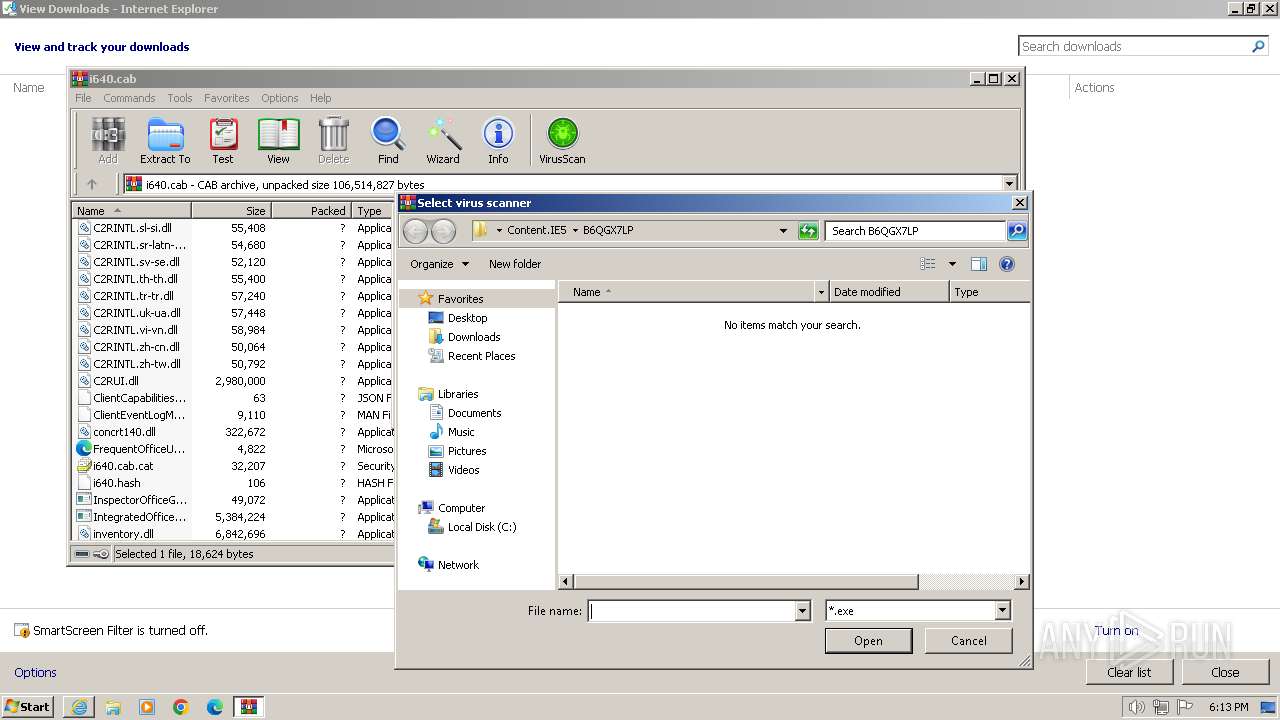Click the Find toolbar icon
Screen dimensions: 1280x720
[388, 140]
